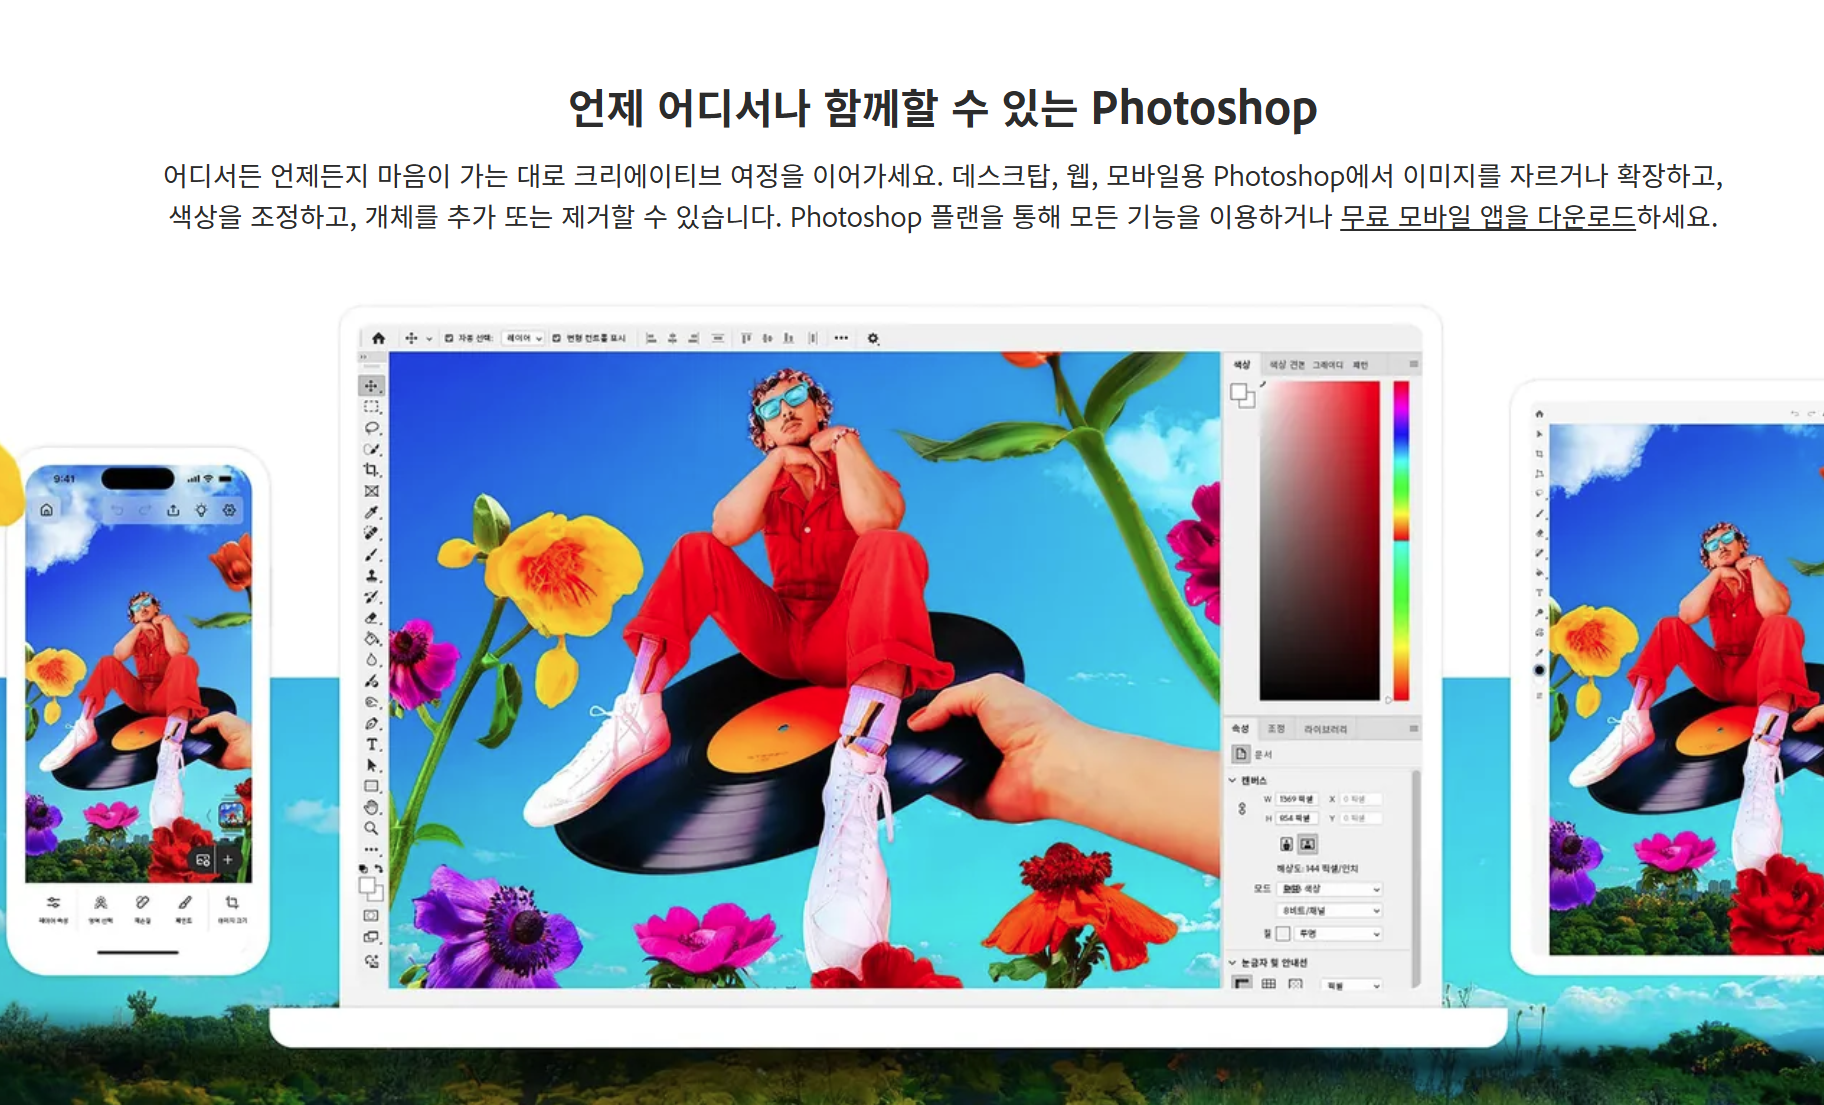Switch canvas to landscape orientation
Screen dimensions: 1824x1105
coord(1307,843)
